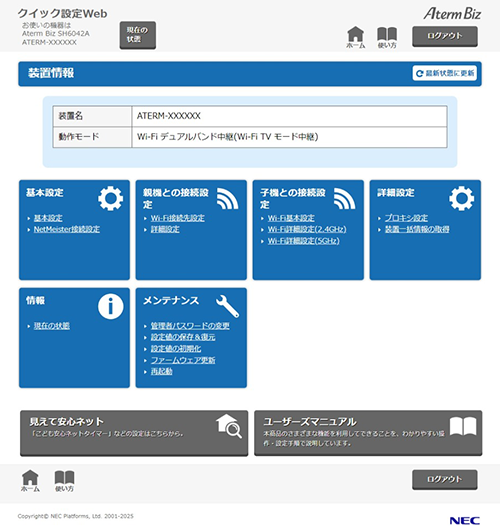Open プロキシ設定 link
The width and height of the screenshot is (500, 530).
(x=406, y=218)
